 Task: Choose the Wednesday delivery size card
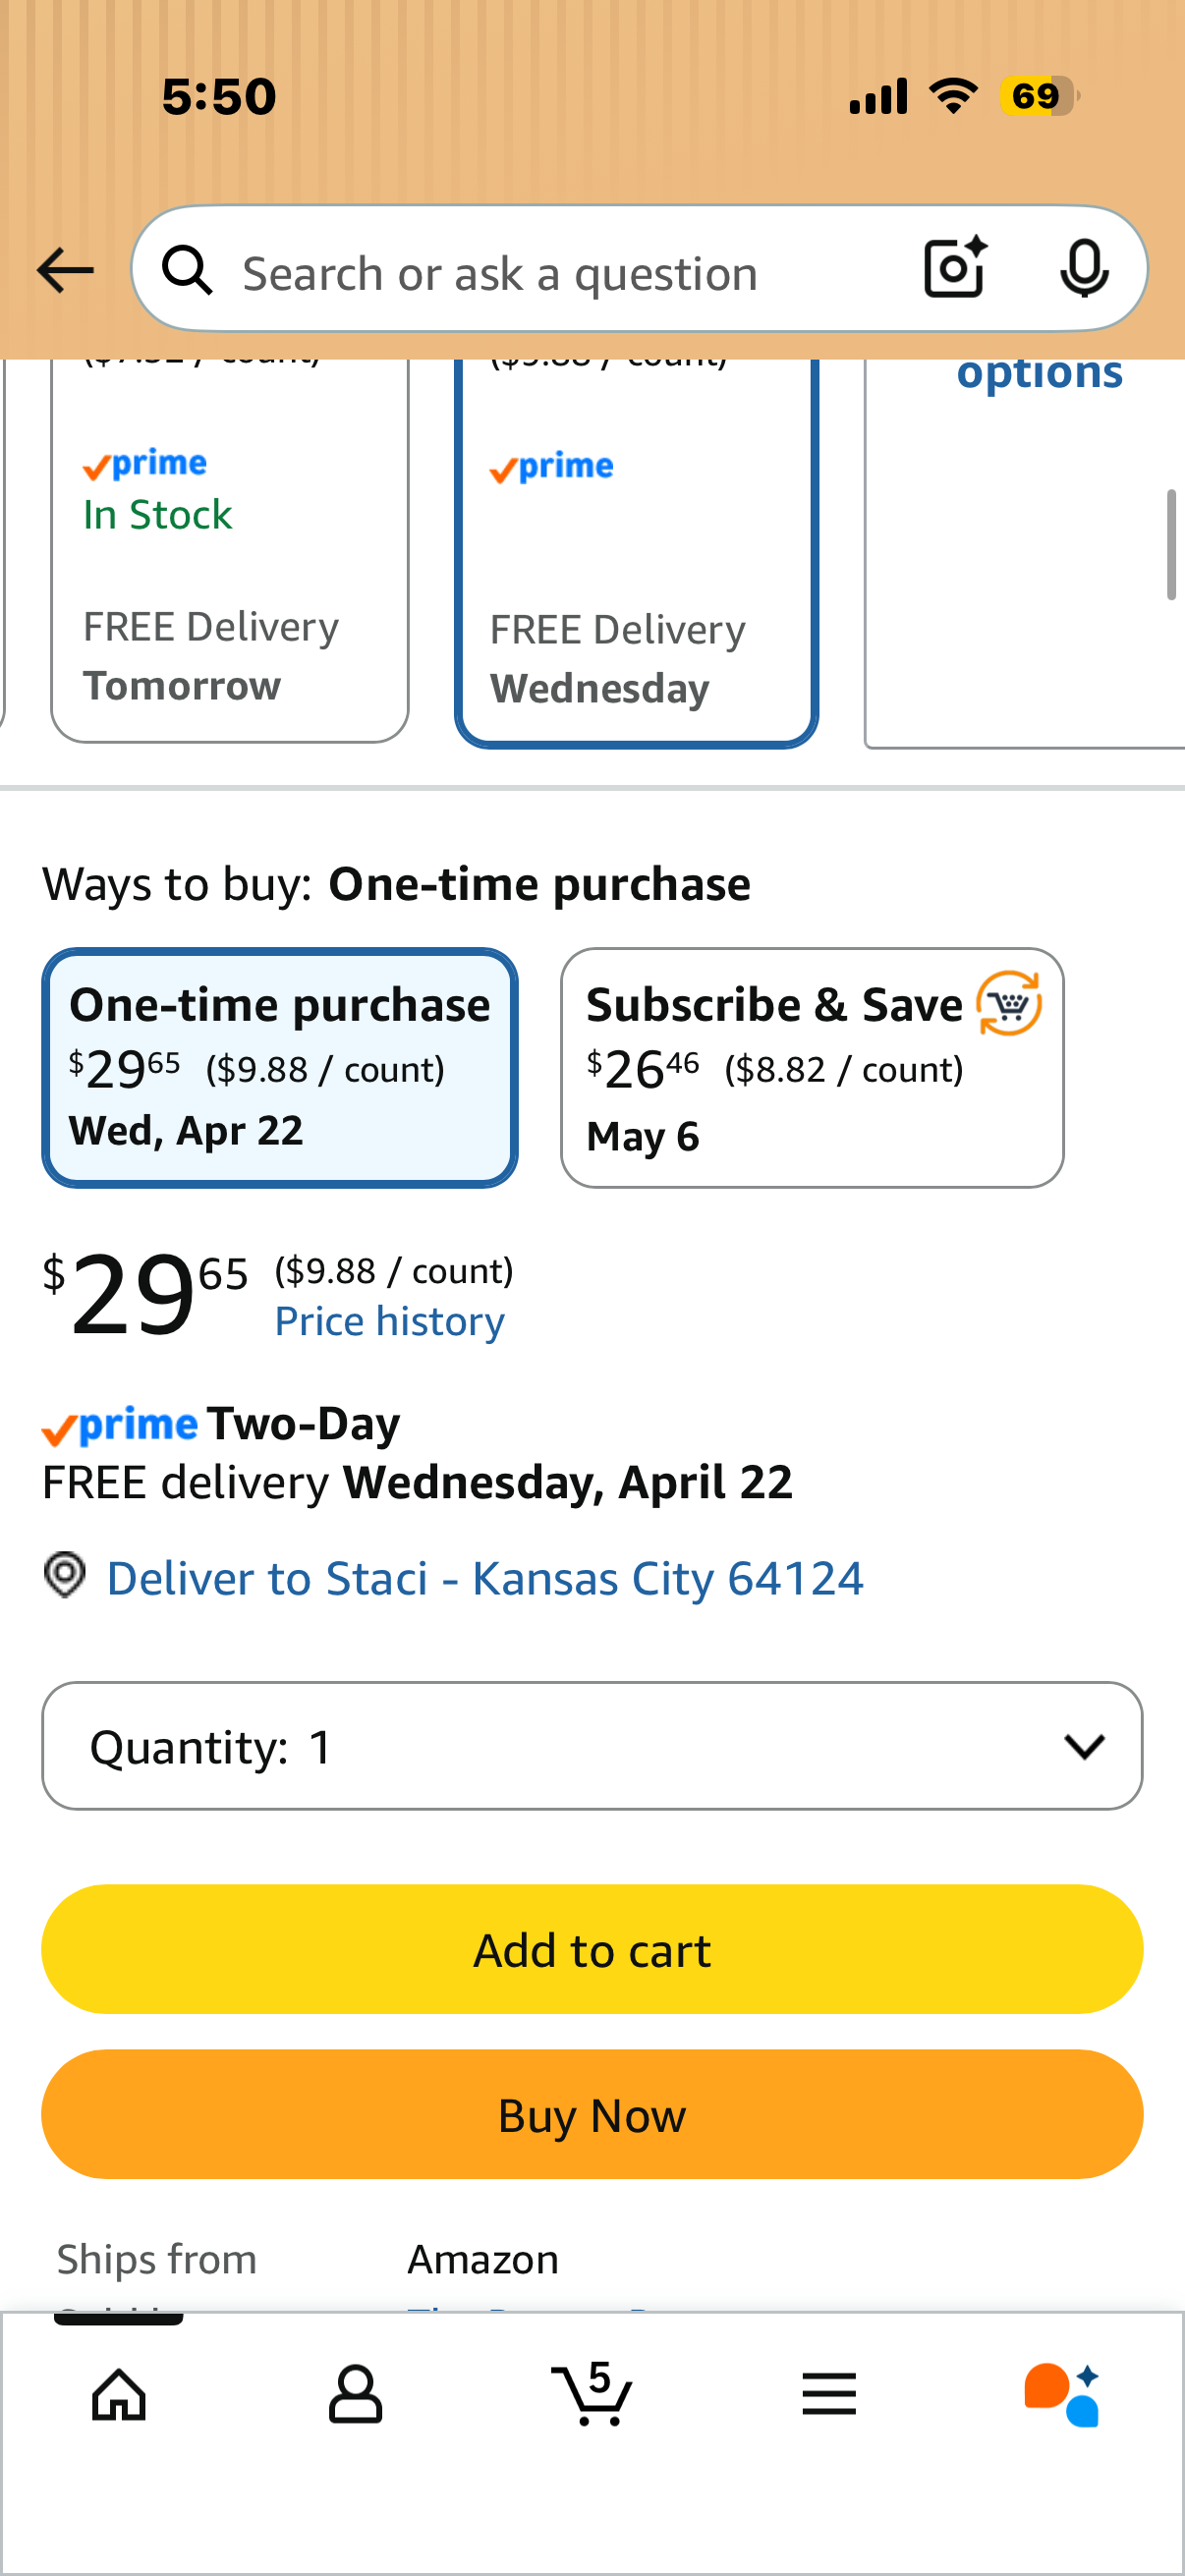coord(637,553)
